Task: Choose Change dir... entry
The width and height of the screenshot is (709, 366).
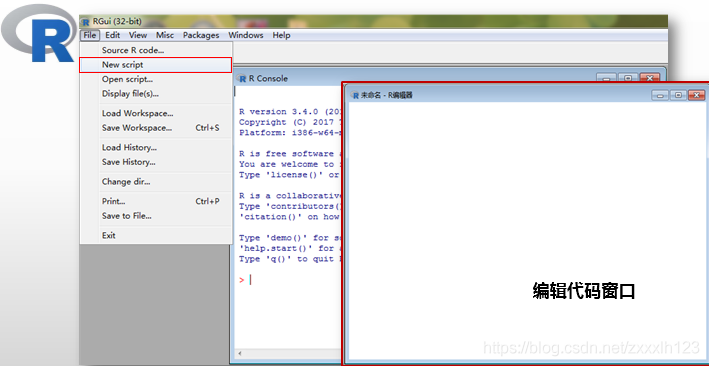Action: click(156, 182)
